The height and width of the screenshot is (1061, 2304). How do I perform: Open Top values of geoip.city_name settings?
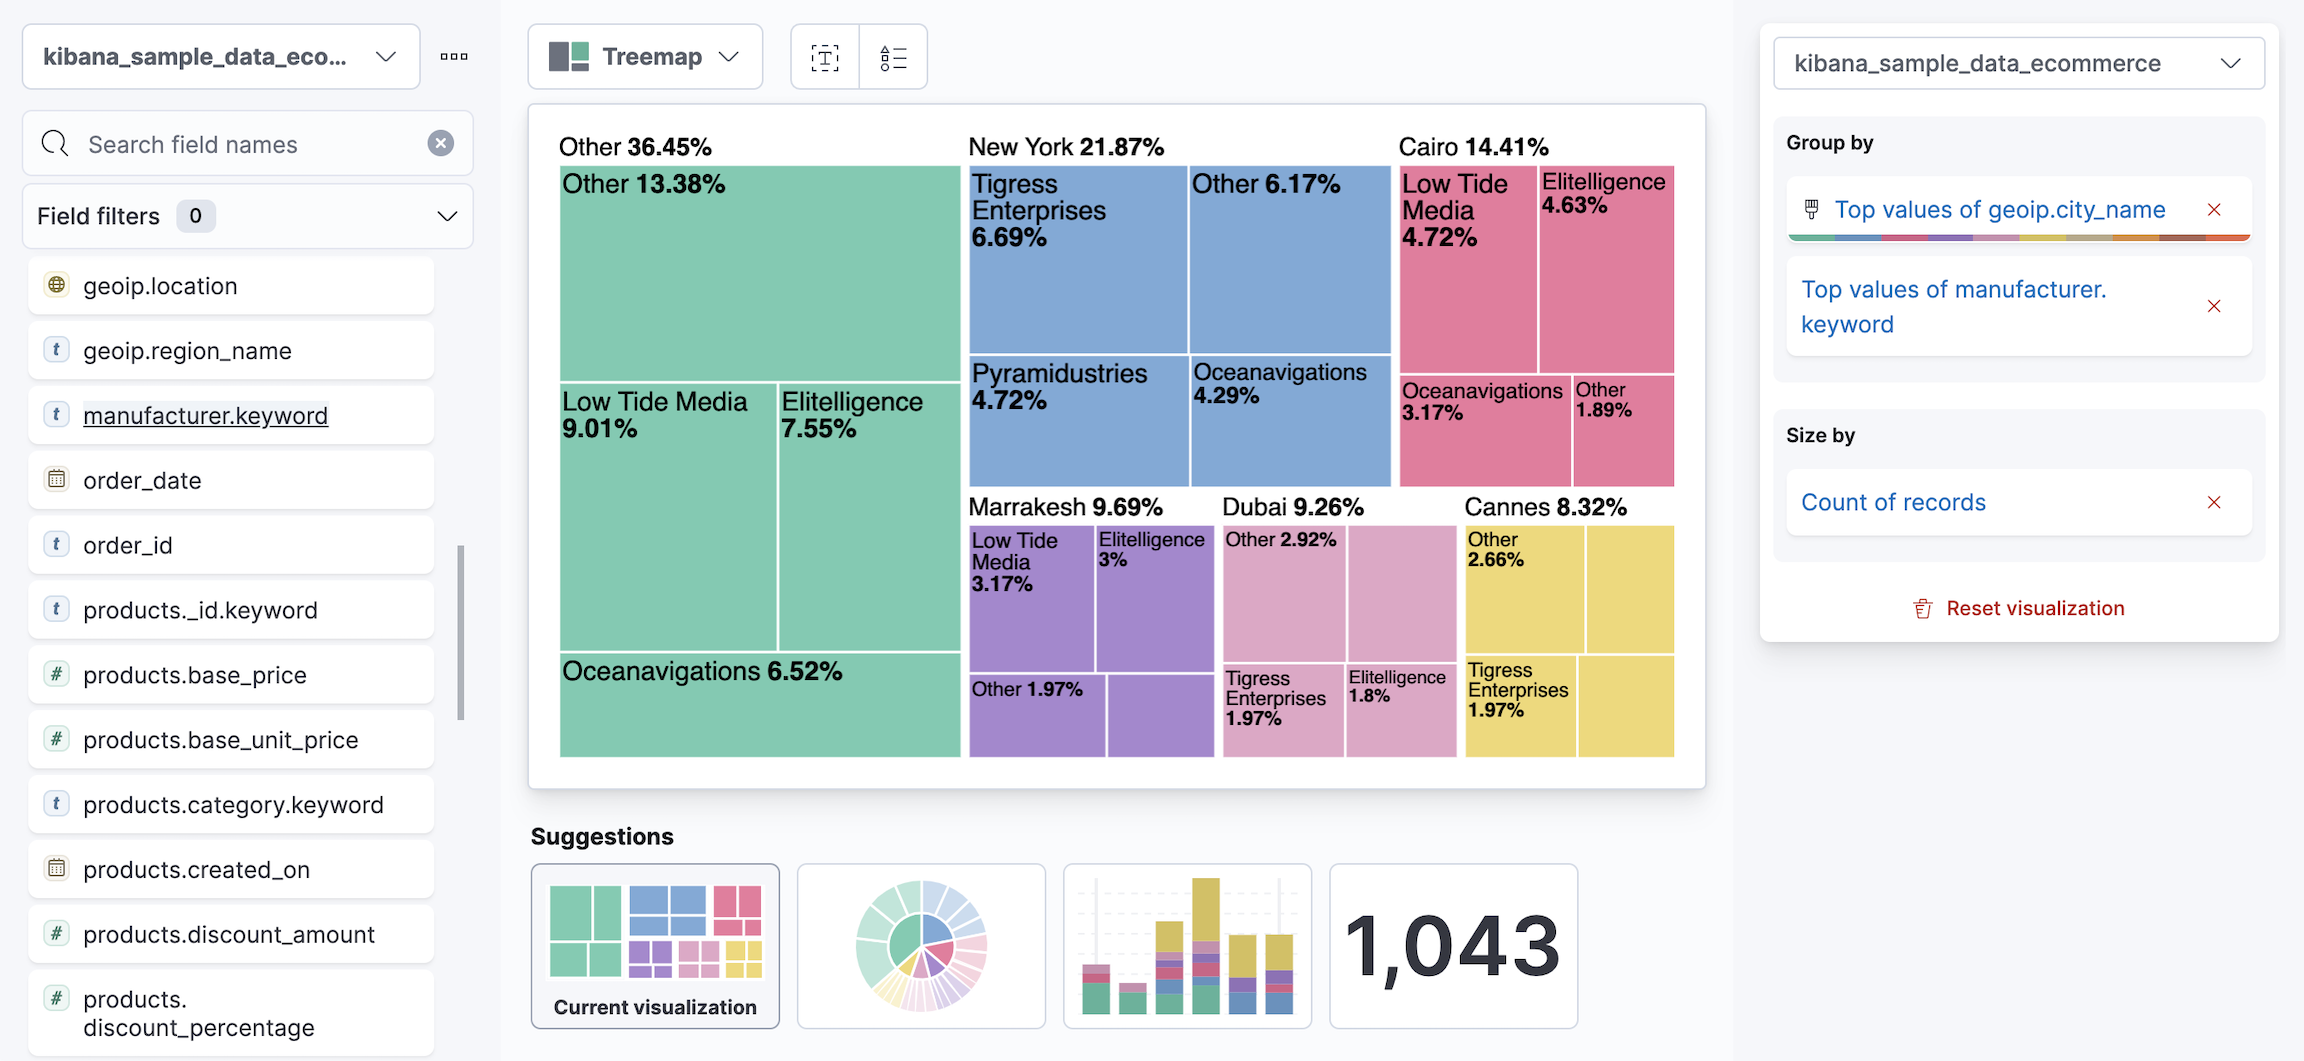[1999, 209]
